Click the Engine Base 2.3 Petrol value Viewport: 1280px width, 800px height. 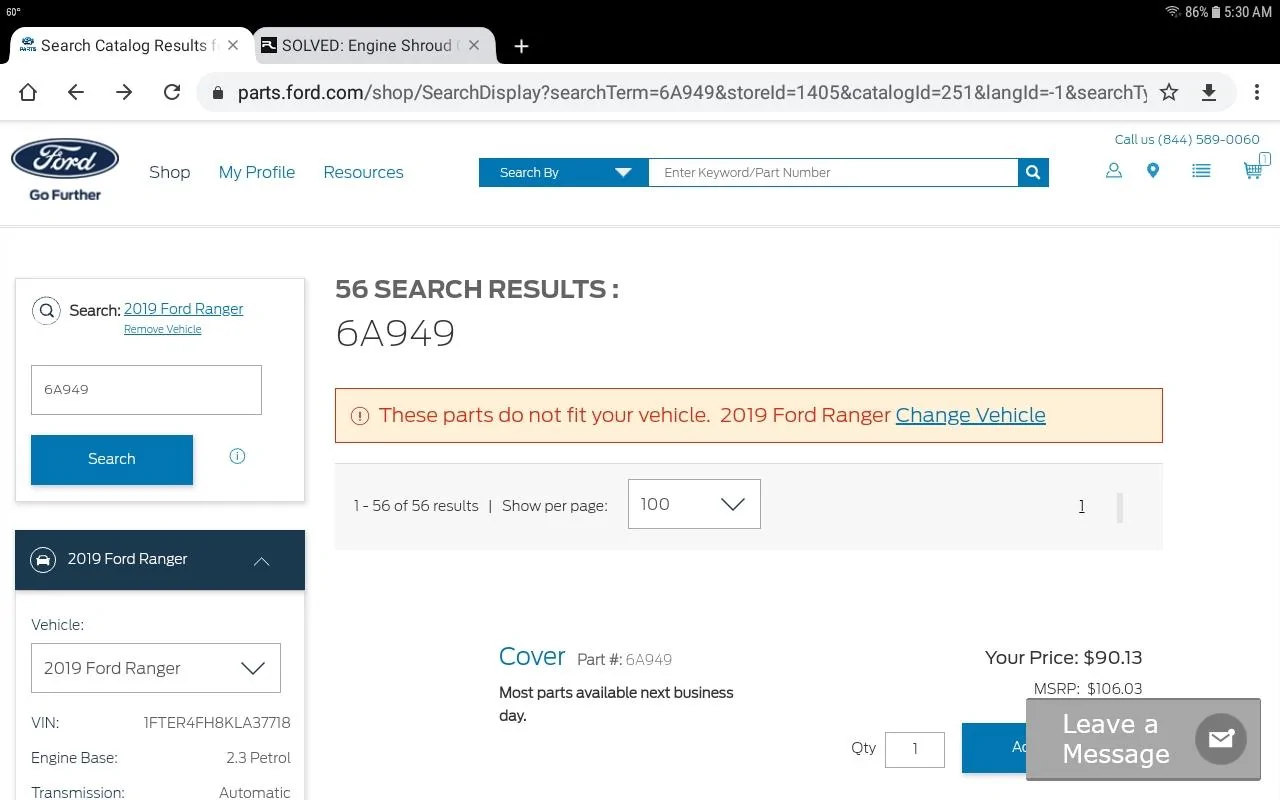(258, 758)
